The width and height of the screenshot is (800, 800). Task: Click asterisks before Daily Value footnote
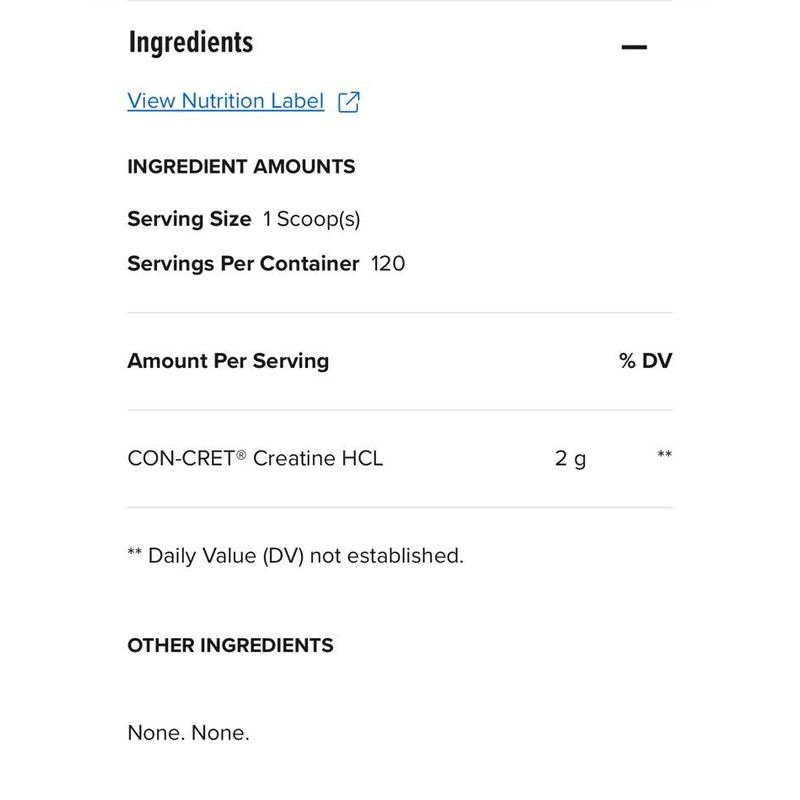click(x=135, y=552)
